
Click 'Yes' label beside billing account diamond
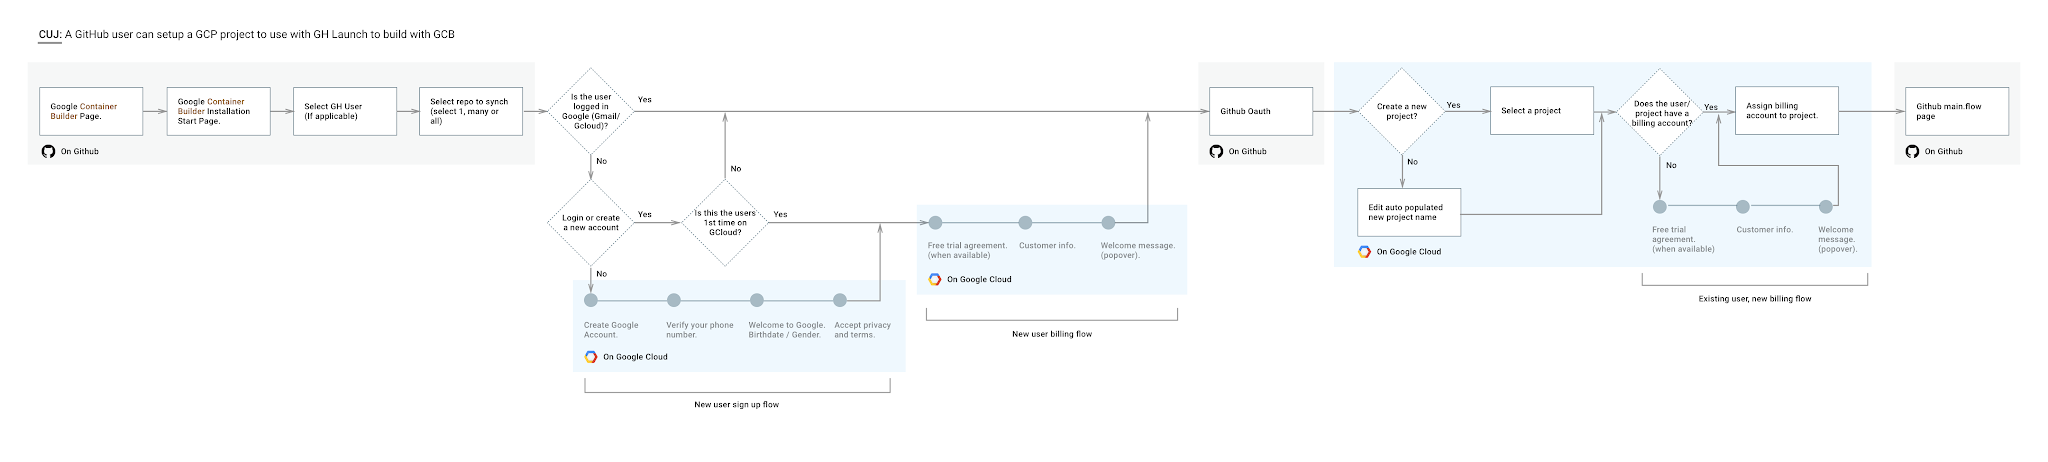(1711, 107)
